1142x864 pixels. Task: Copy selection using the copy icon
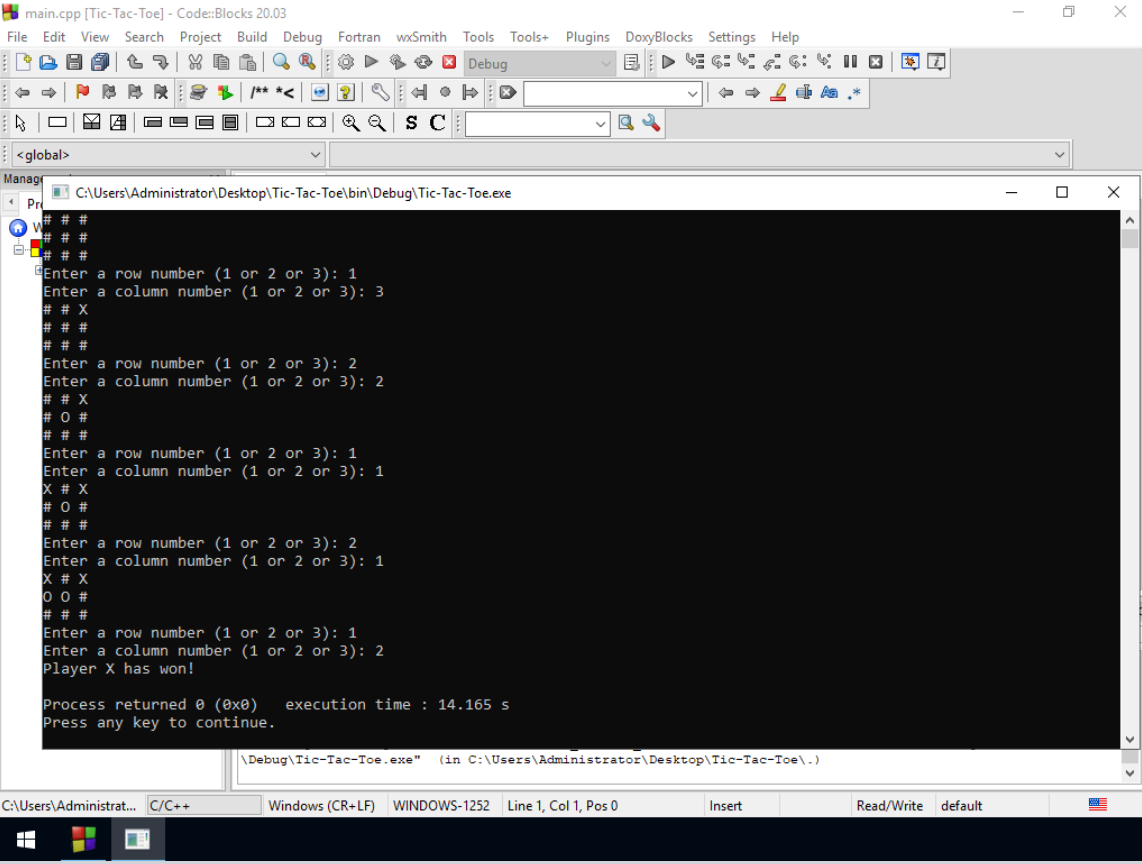[x=221, y=63]
